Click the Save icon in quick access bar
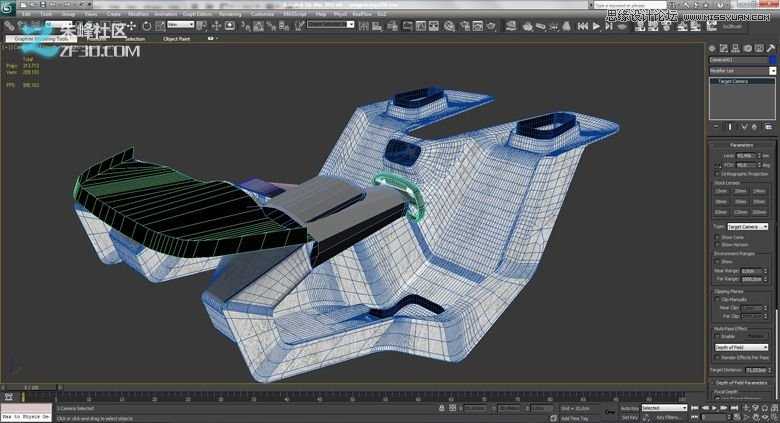The width and height of the screenshot is (780, 423). coord(43,4)
